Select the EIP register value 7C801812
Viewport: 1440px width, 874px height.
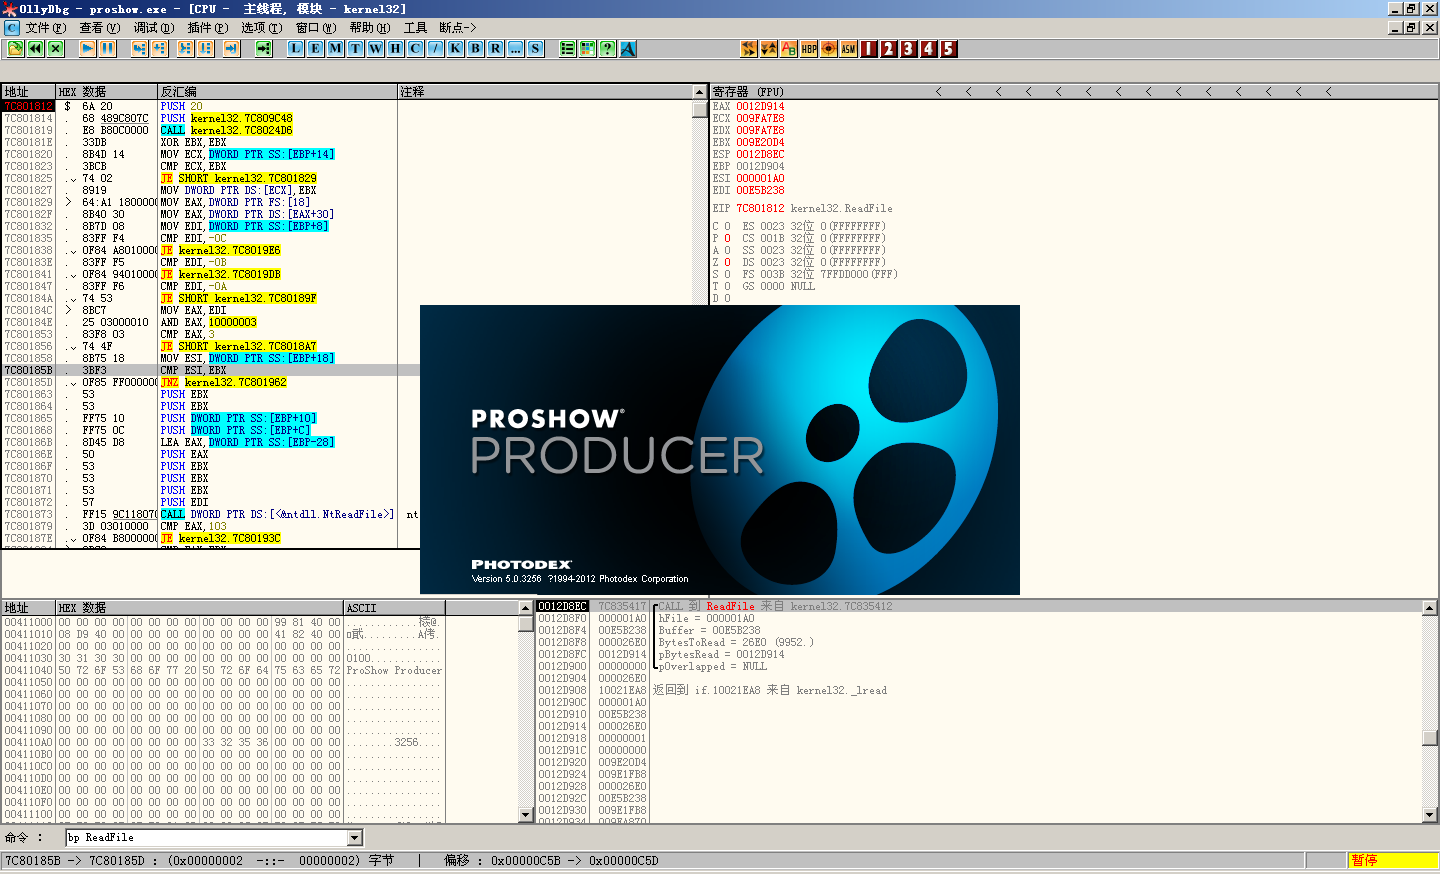pos(760,208)
